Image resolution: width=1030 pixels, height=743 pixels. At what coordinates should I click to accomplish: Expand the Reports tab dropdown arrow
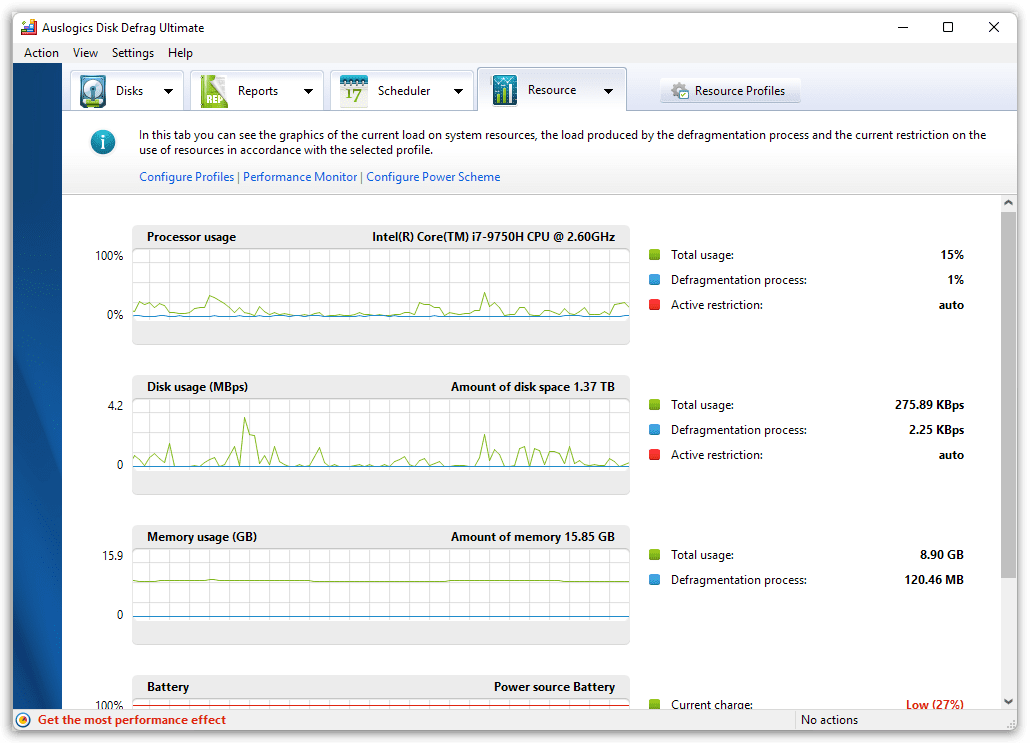[x=308, y=91]
